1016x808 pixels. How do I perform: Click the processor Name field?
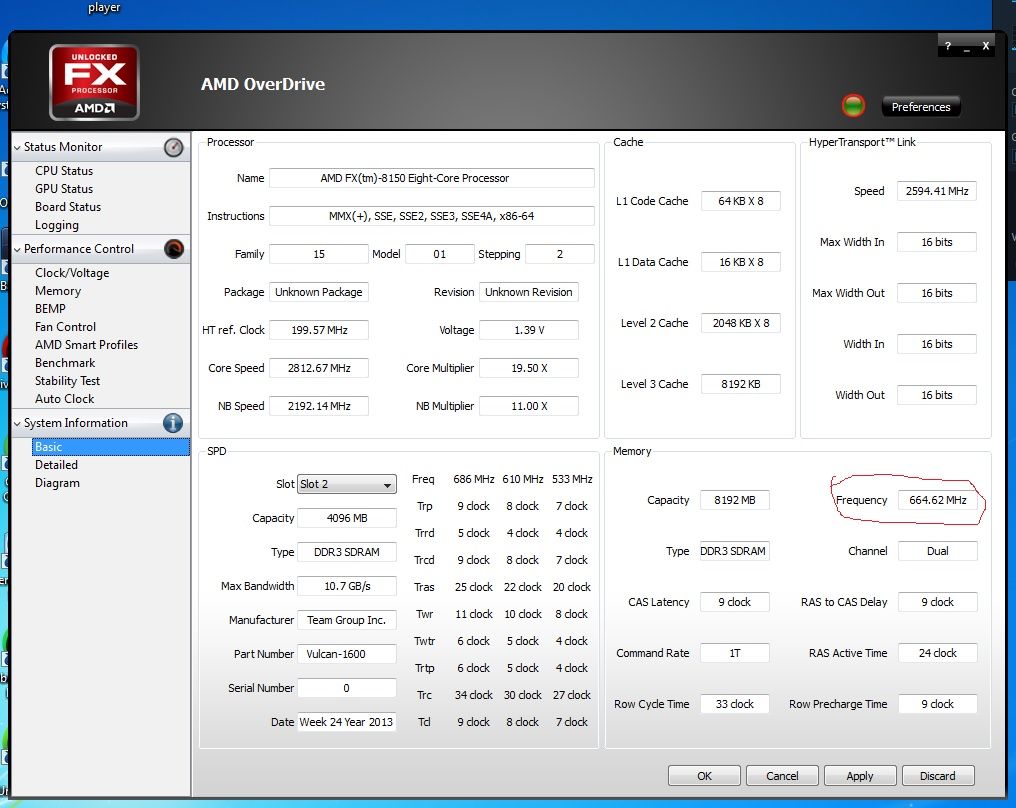pos(432,178)
